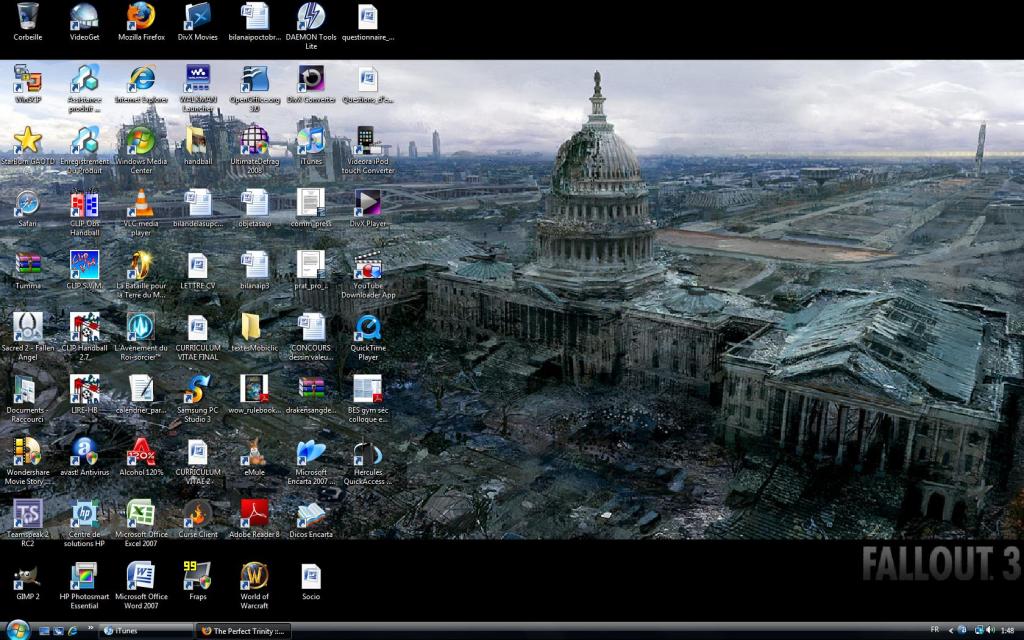
Task: Click the avast tray icon
Action: pos(962,630)
